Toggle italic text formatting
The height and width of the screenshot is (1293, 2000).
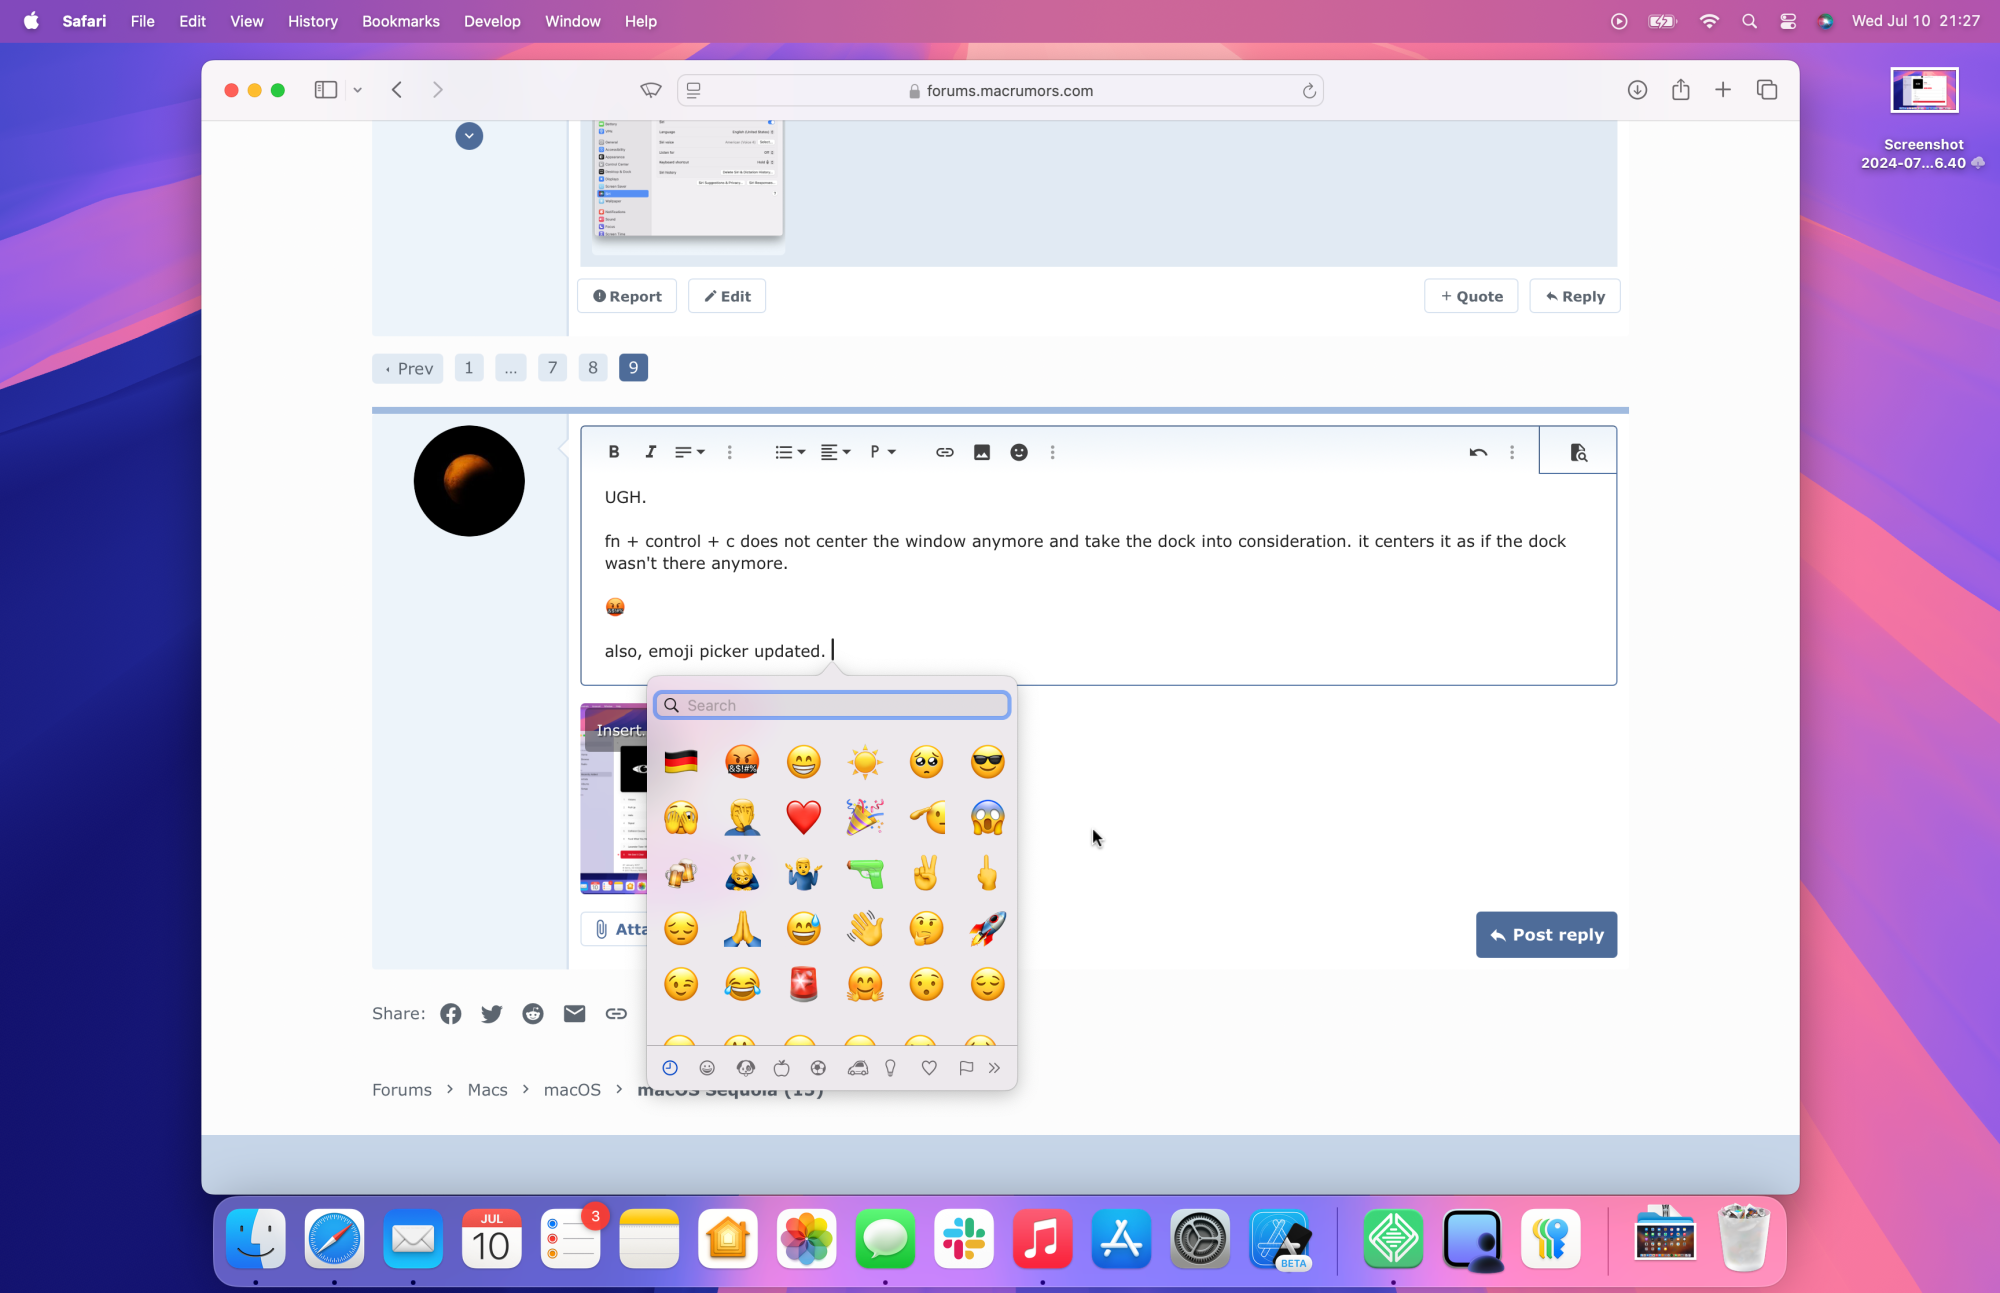pos(650,452)
